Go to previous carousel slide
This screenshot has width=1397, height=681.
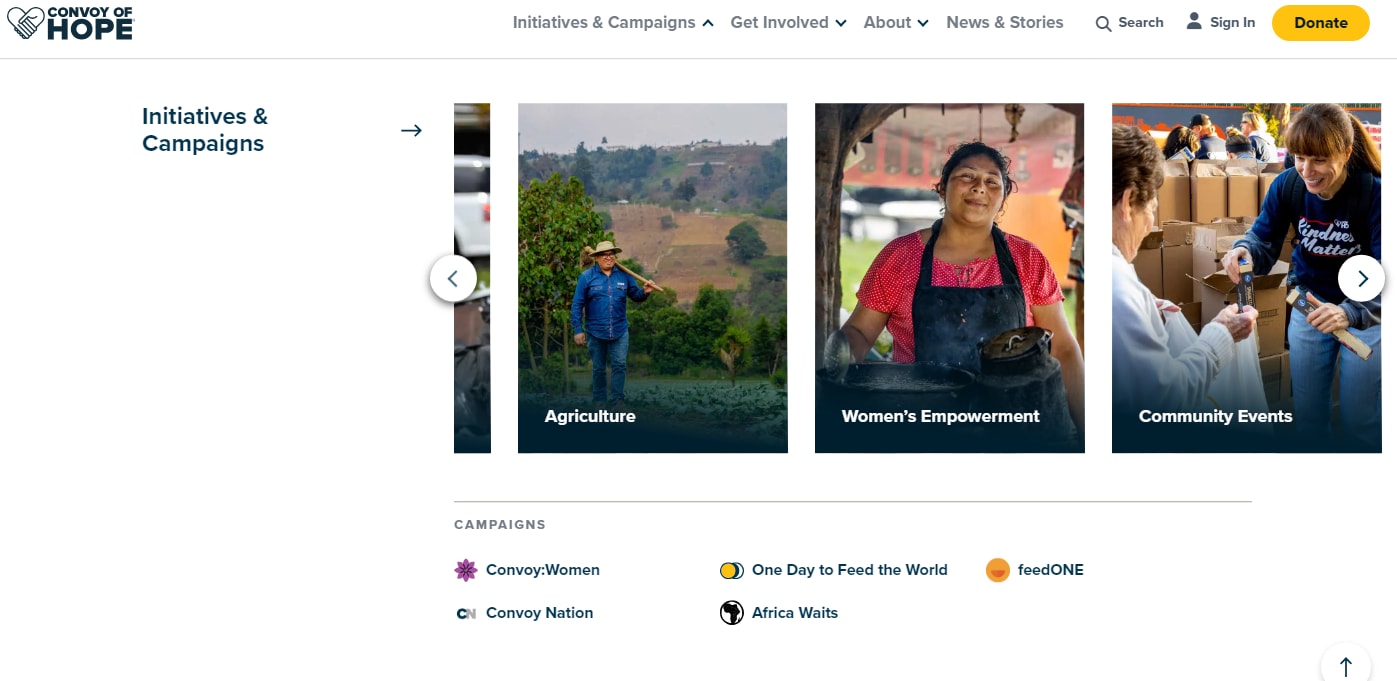453,278
